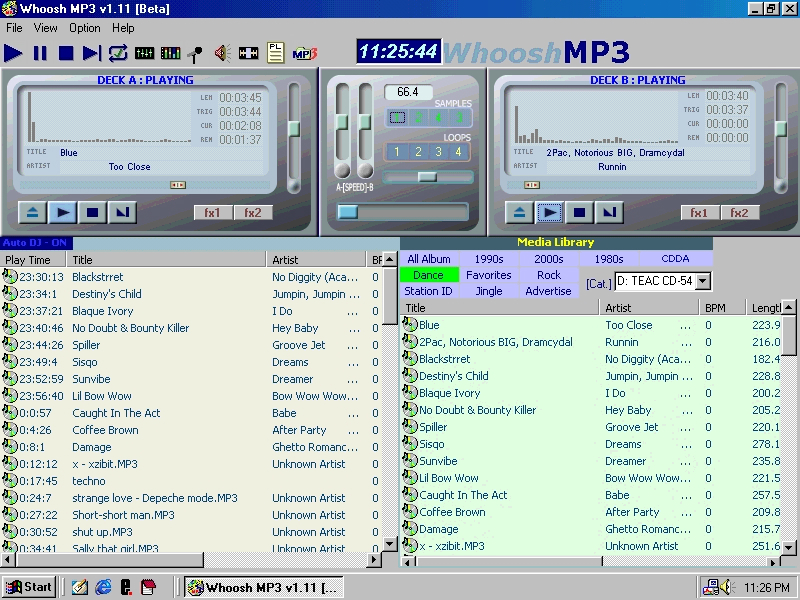Click the Deck B volume slider handle

pos(781,128)
